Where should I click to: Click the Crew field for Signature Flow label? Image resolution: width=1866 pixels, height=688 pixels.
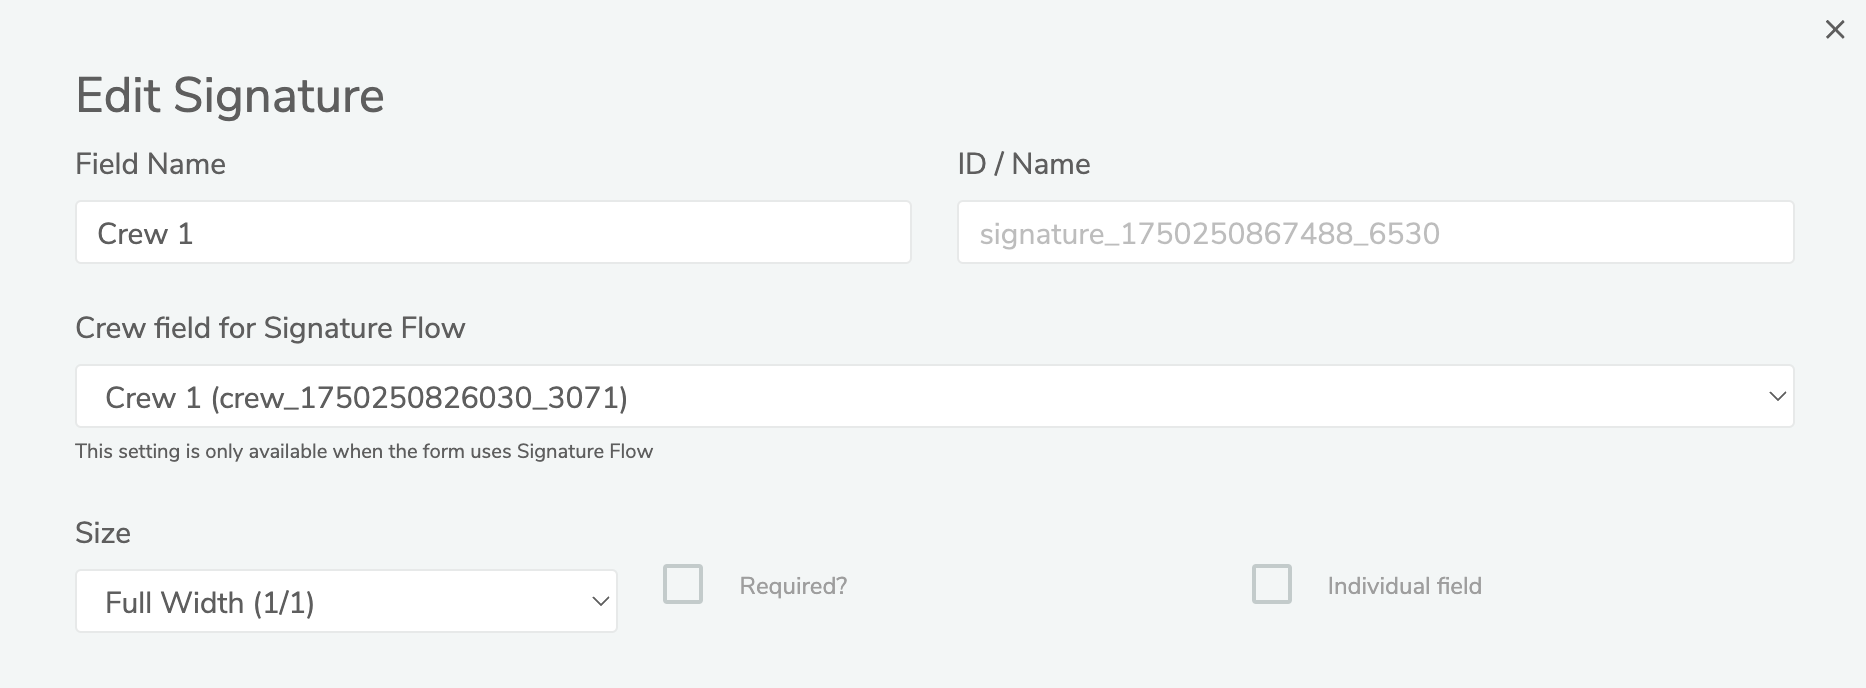[270, 328]
